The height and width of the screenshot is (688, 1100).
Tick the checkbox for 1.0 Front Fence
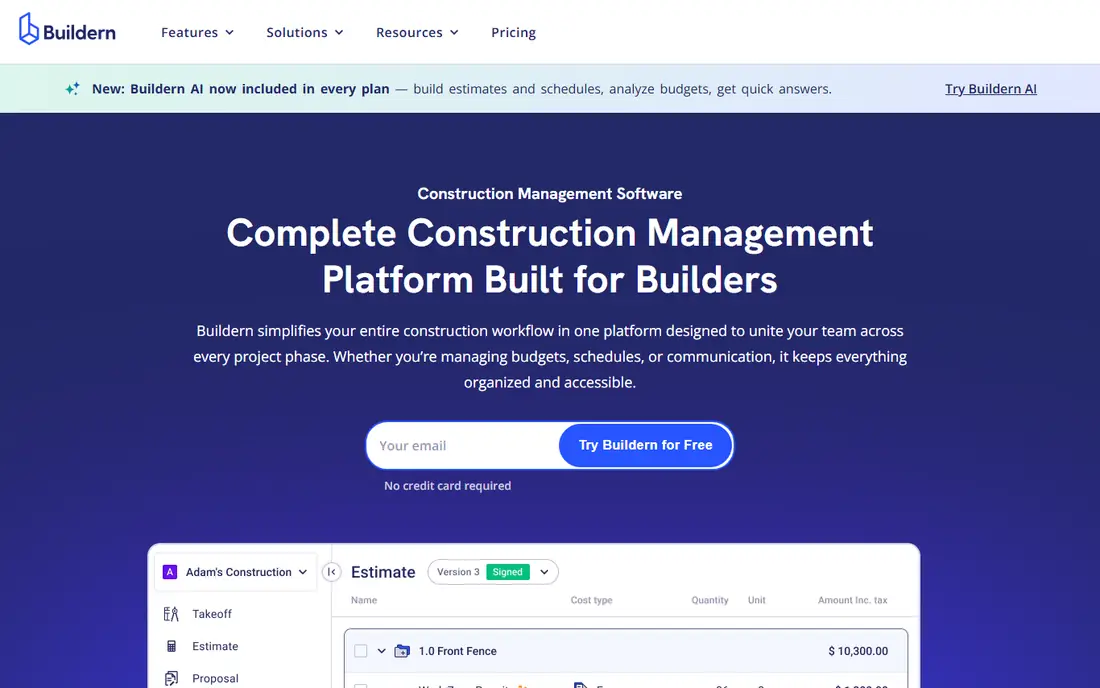tap(361, 651)
